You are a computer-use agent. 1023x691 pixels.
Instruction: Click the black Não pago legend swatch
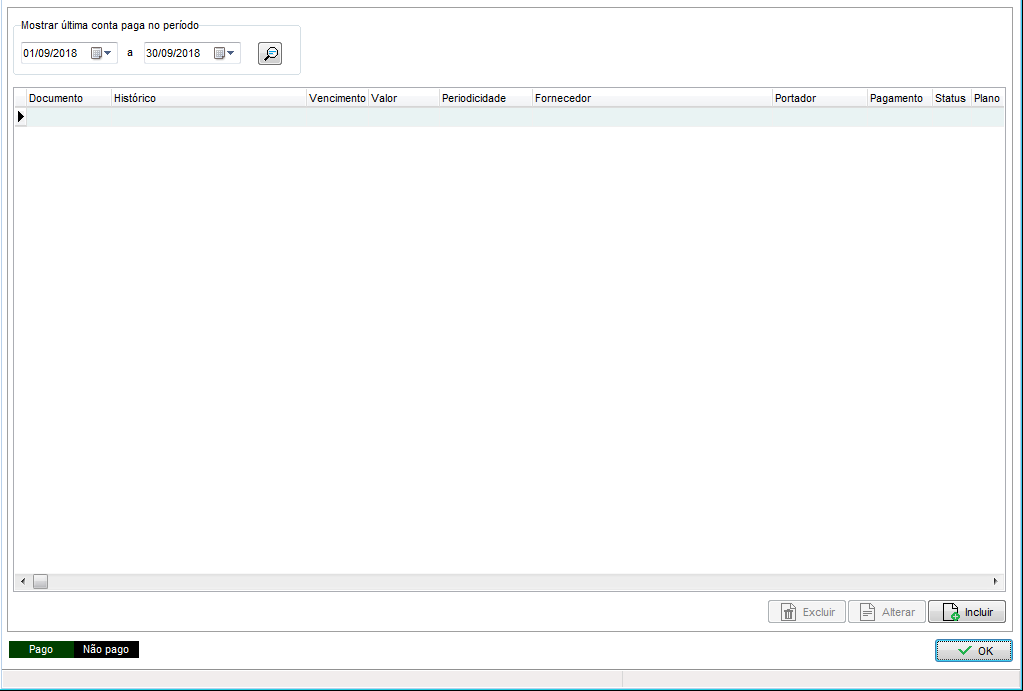pyautogui.click(x=106, y=650)
